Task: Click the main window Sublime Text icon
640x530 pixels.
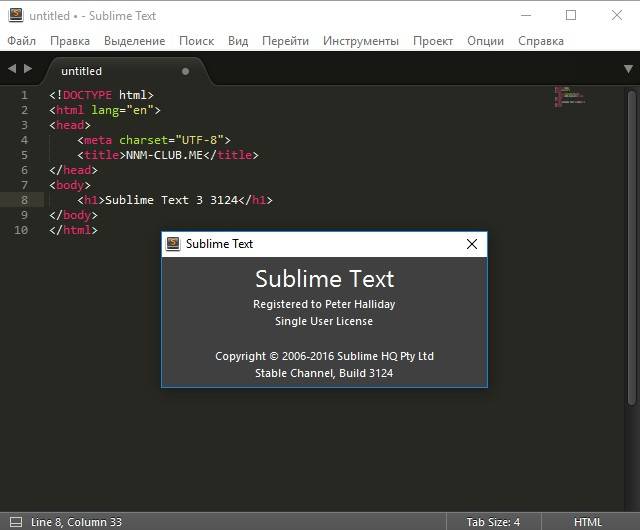Action: (16, 15)
